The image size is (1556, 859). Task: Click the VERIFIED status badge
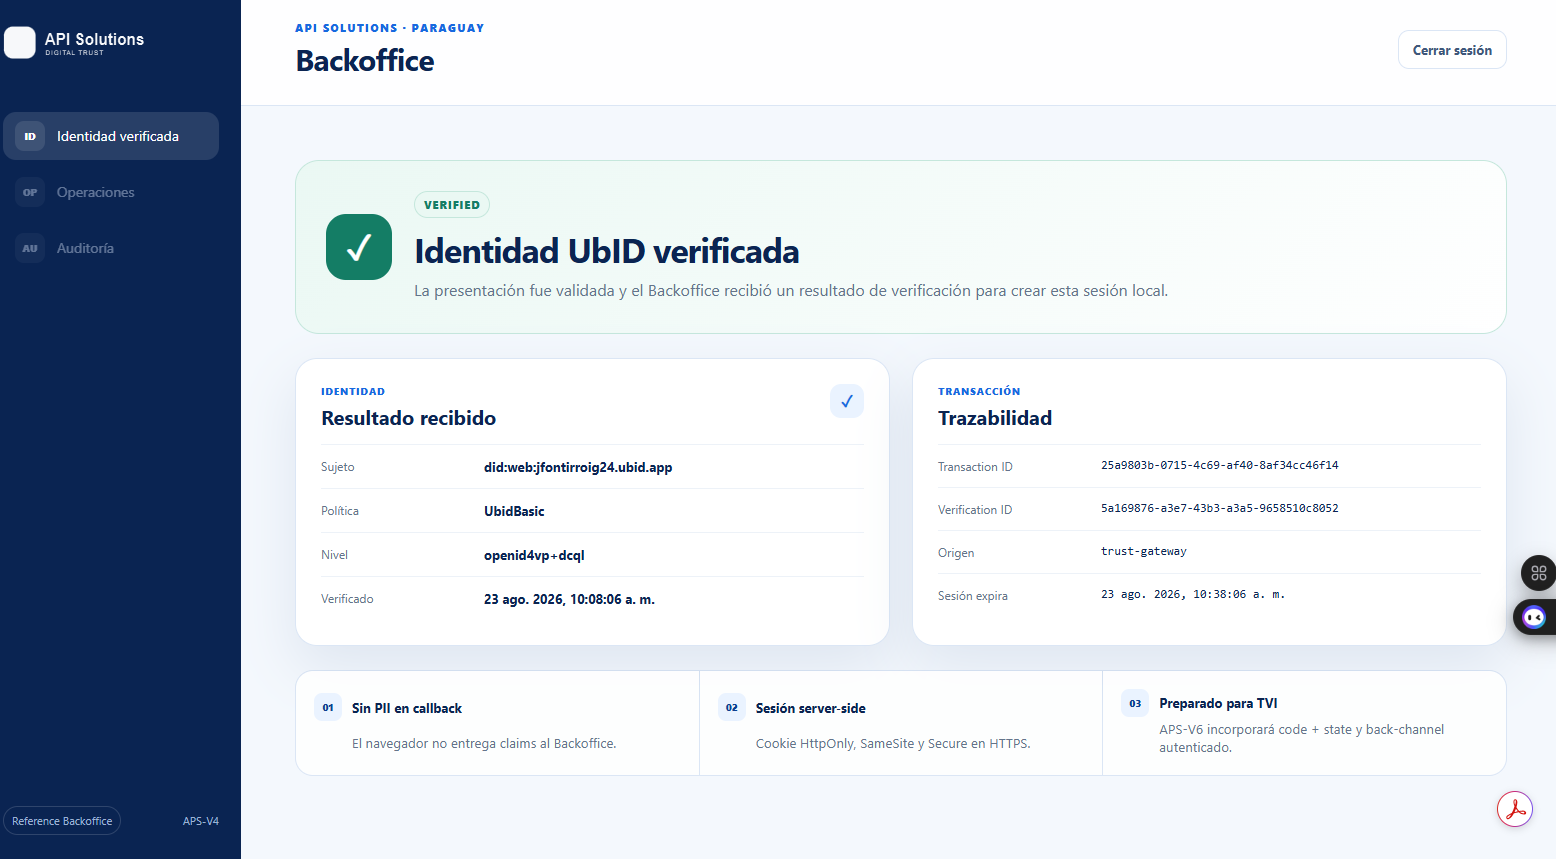coord(452,205)
